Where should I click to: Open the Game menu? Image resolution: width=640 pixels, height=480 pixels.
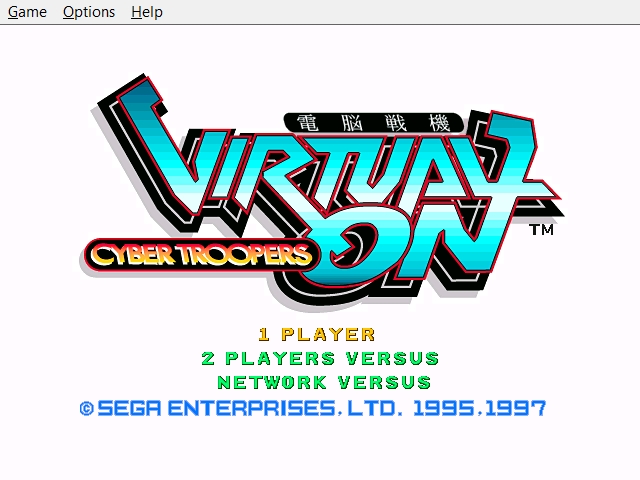(x=27, y=12)
